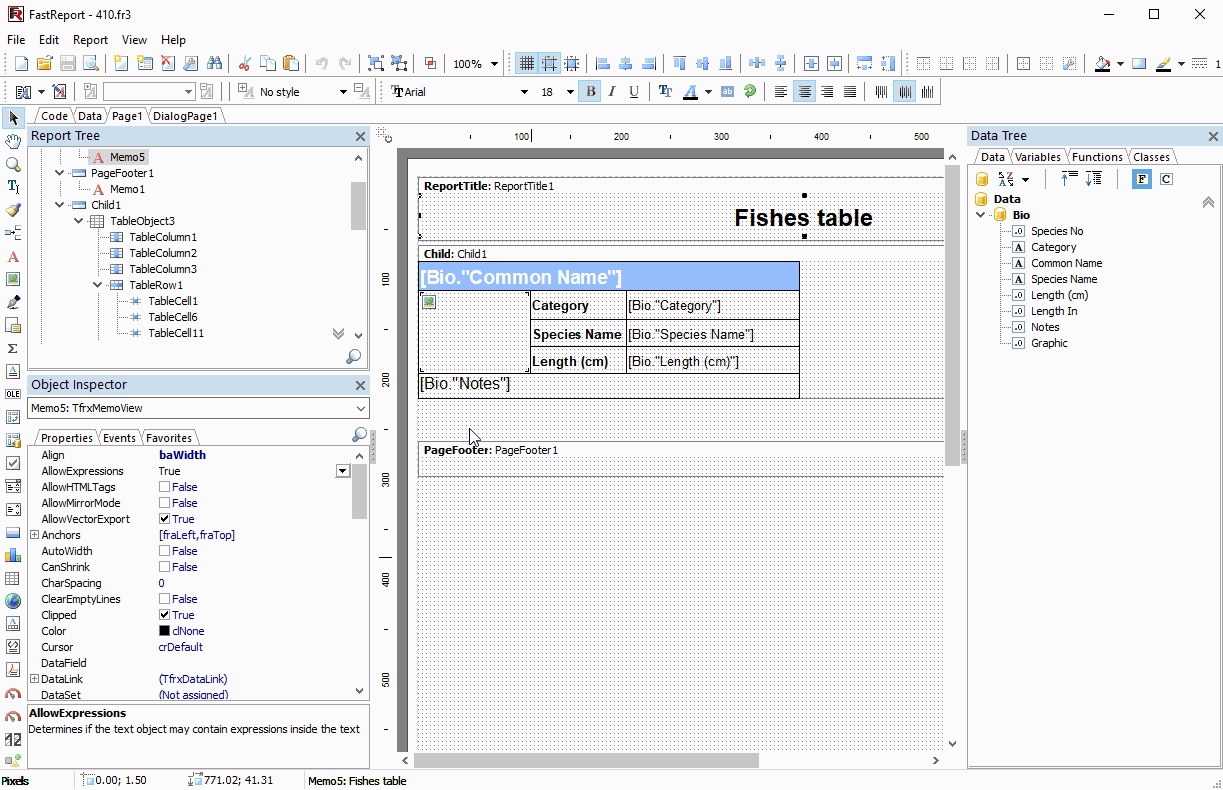The image size is (1223, 790).
Task: Uncheck the Clipped property checkbox
Action: point(165,615)
